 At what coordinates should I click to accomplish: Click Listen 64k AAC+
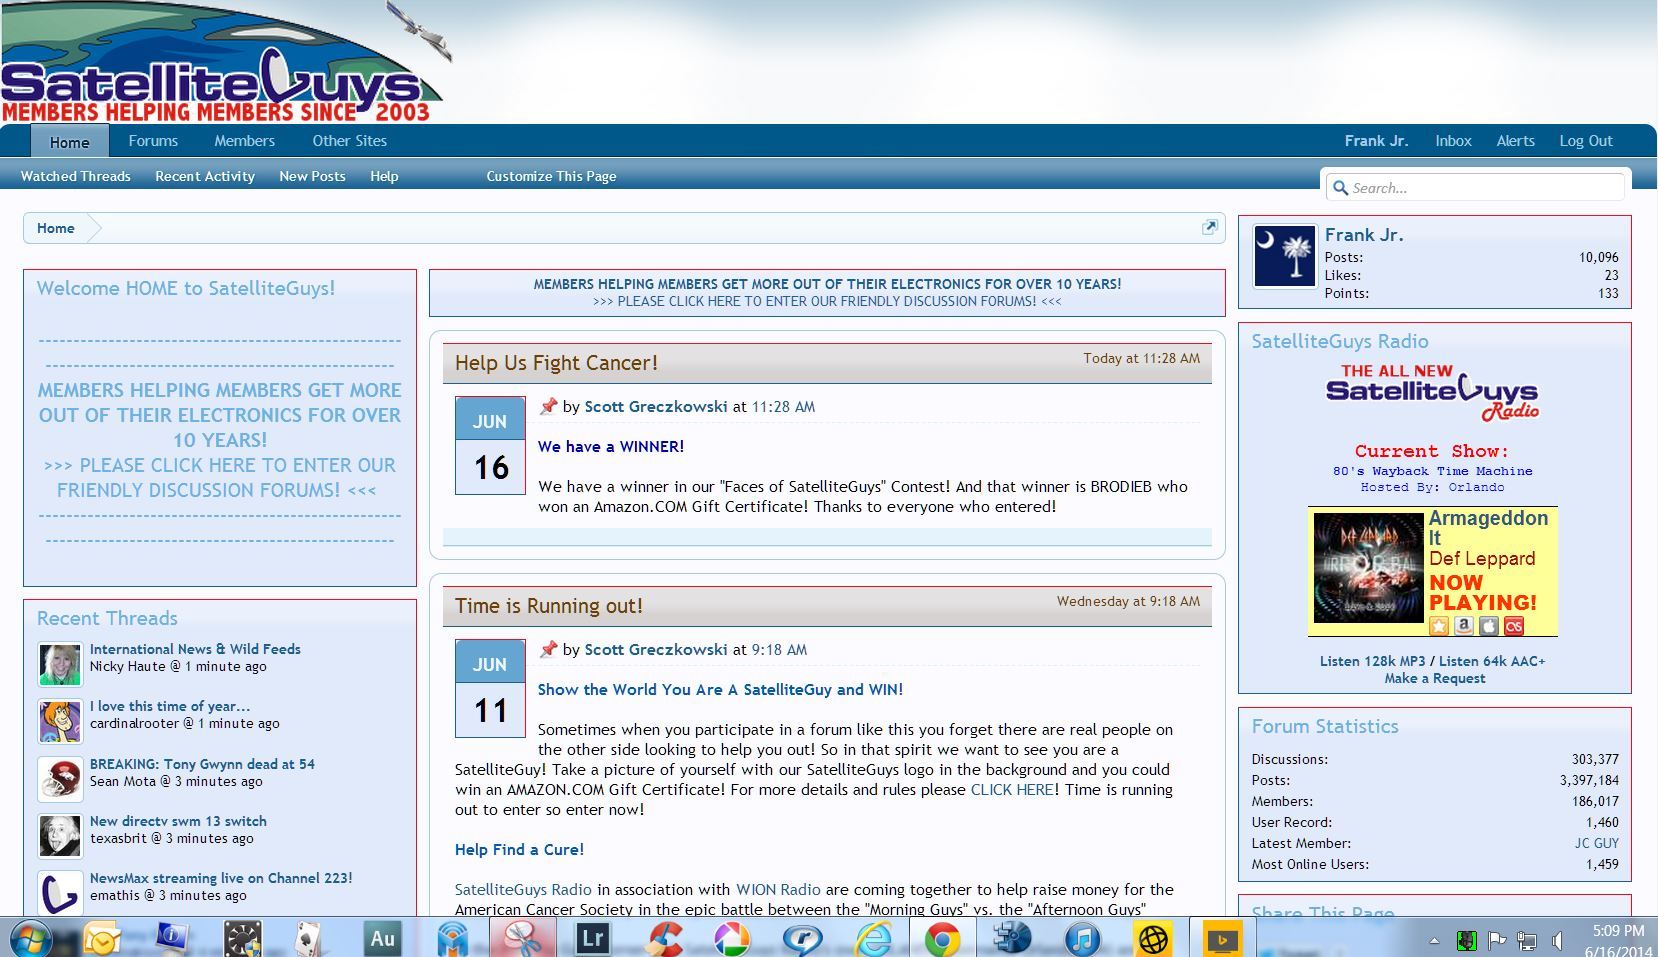tap(1492, 661)
